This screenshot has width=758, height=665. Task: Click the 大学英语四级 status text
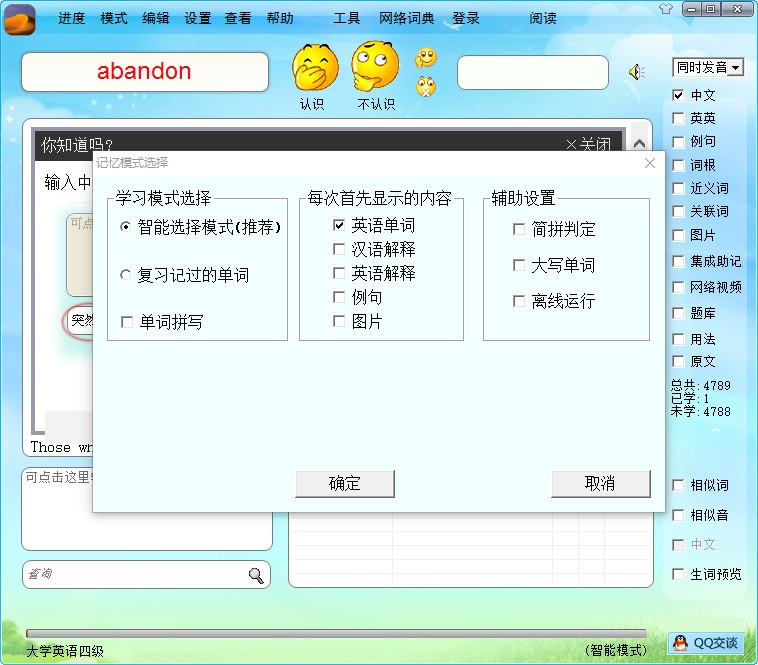point(65,651)
